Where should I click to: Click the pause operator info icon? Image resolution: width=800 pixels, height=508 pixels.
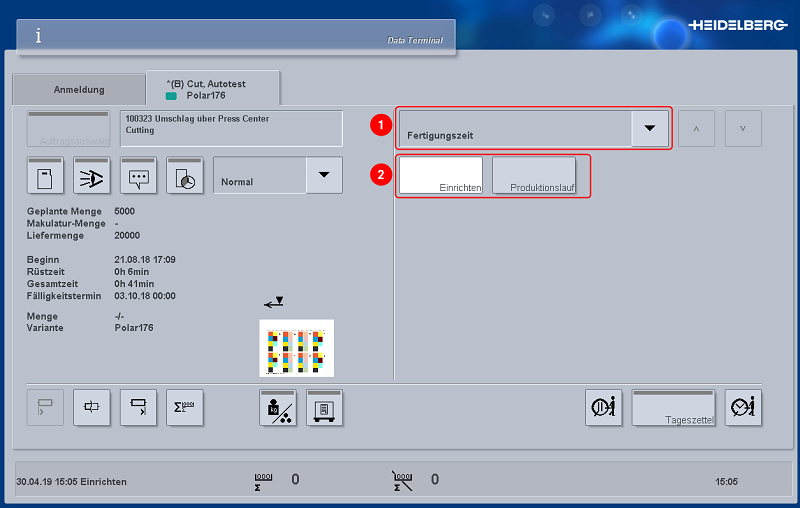(604, 407)
